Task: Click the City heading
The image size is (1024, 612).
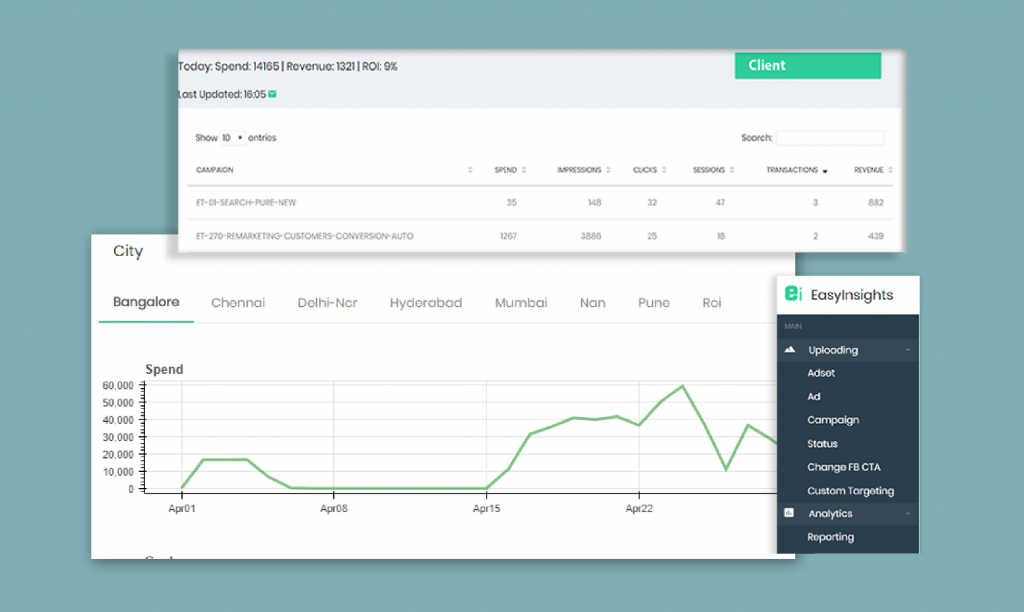Action: (128, 251)
